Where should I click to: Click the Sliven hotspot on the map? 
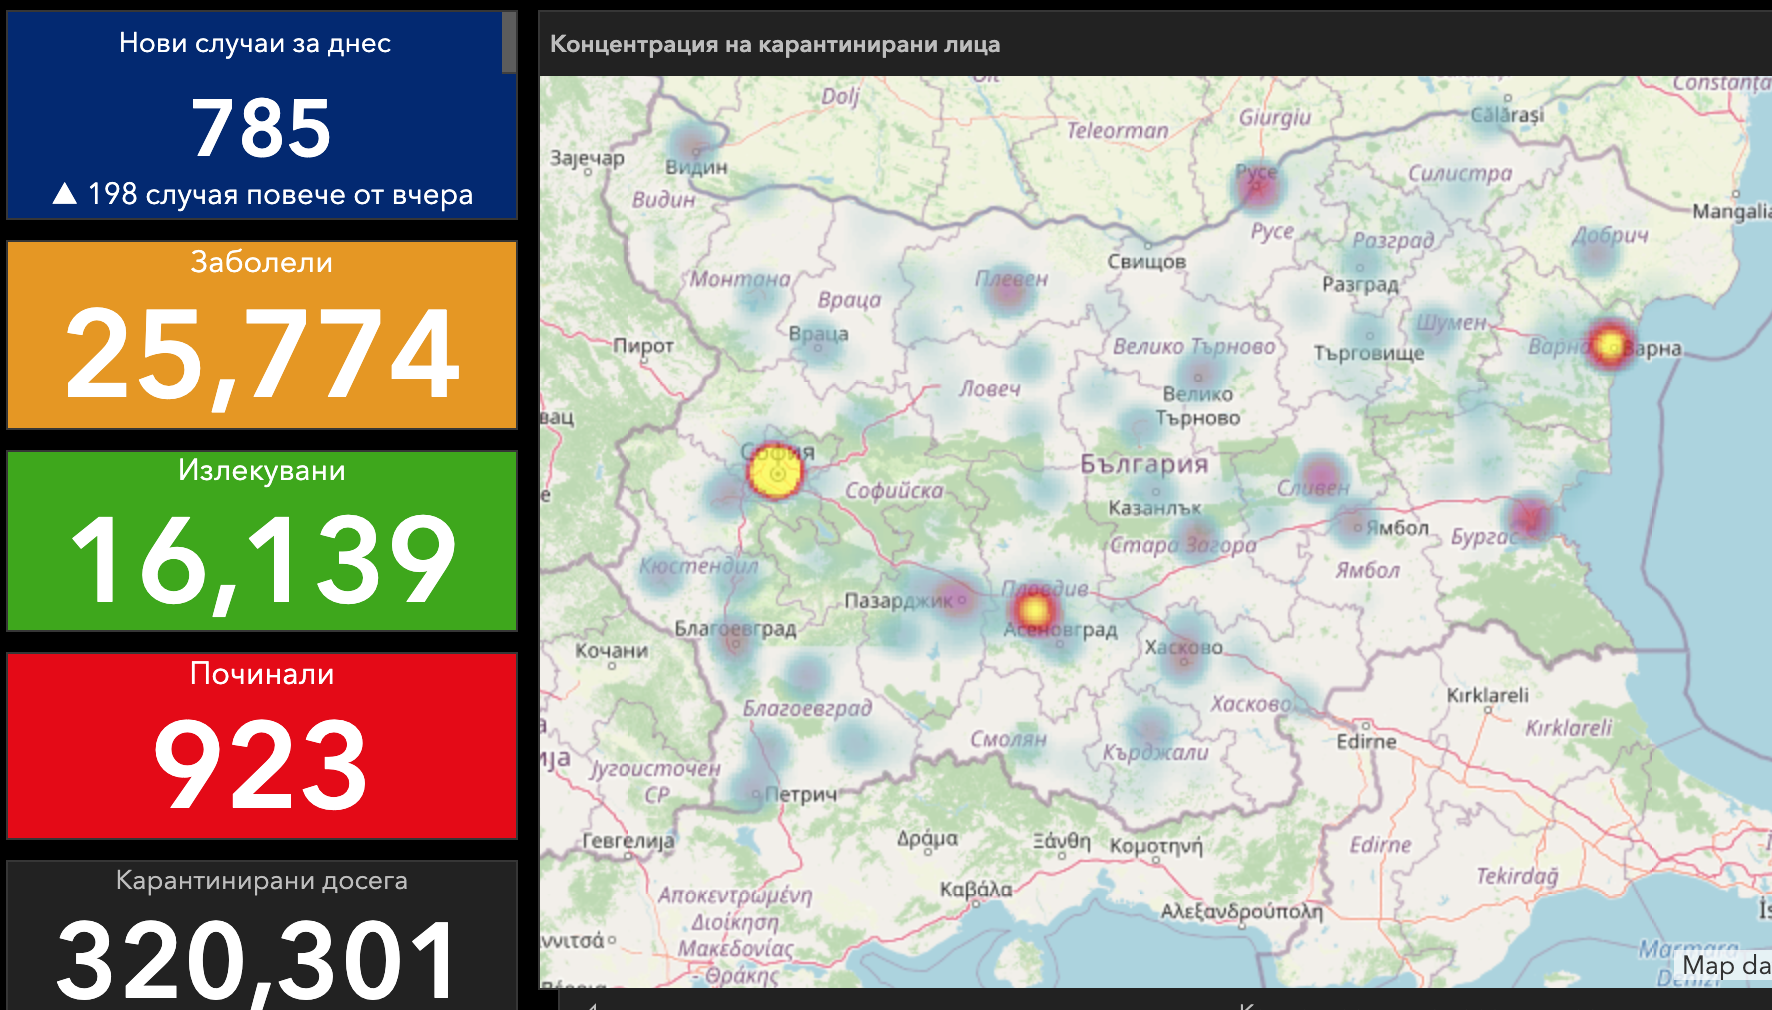point(1322,475)
